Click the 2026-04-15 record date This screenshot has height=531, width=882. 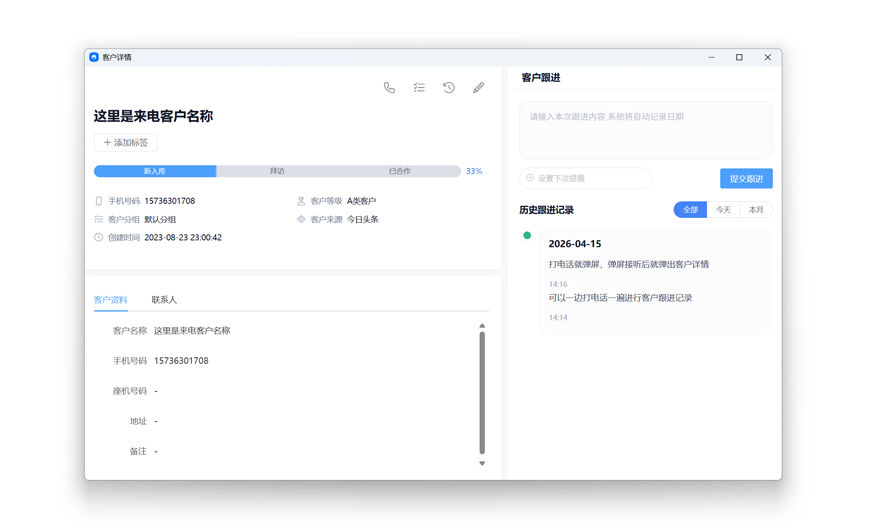[x=575, y=244]
